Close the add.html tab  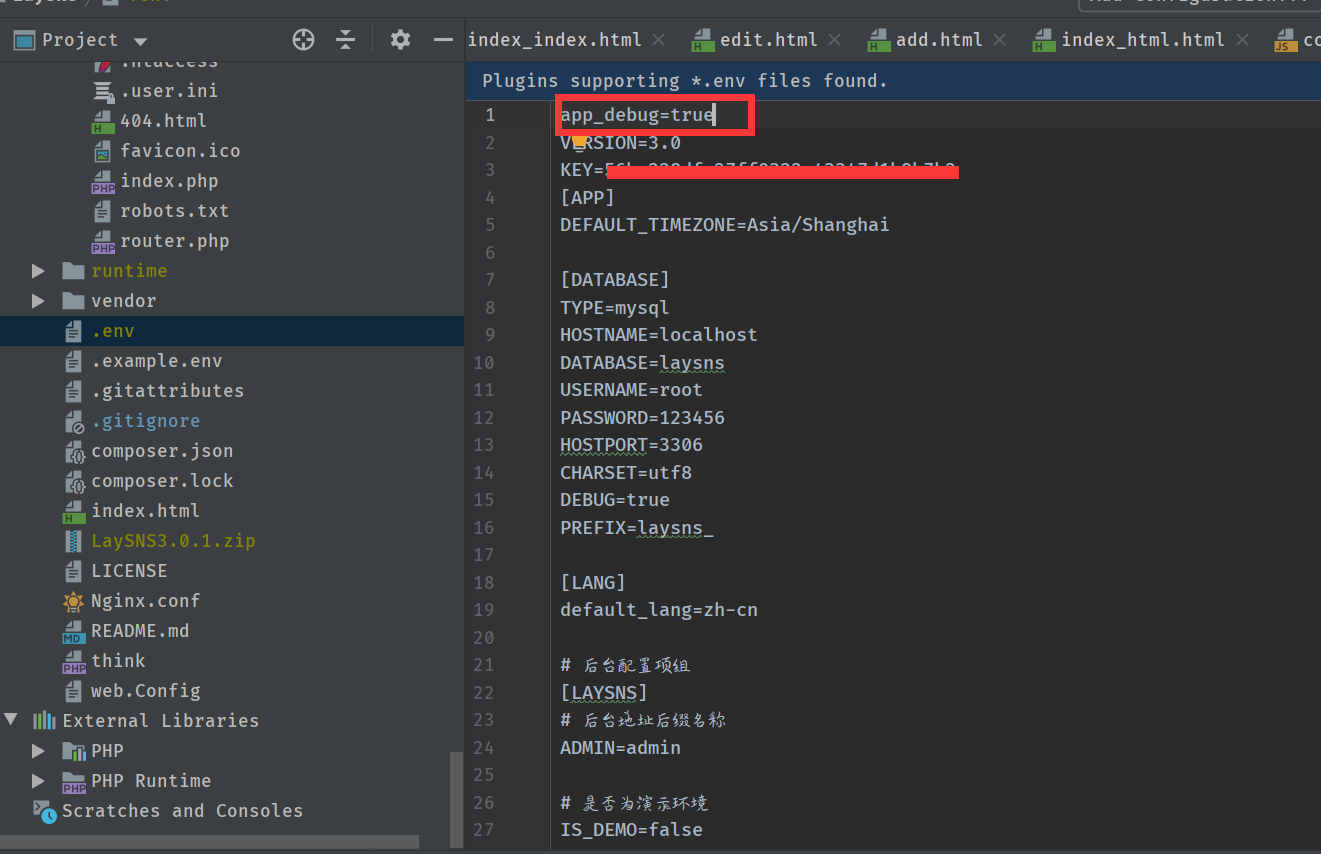pyautogui.click(x=999, y=40)
